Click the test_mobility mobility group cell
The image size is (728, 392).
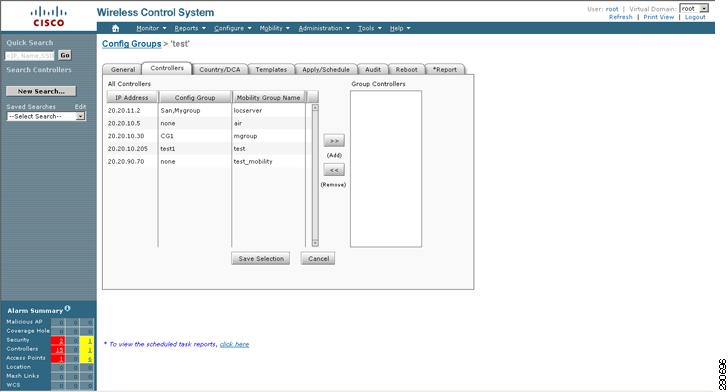click(x=253, y=162)
